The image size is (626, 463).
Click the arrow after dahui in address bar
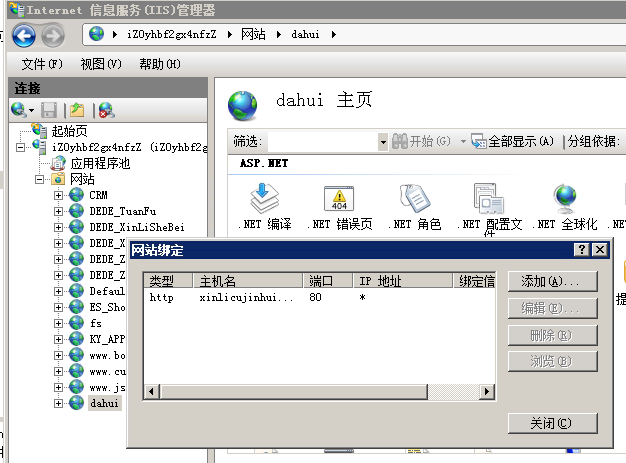pyautogui.click(x=334, y=35)
